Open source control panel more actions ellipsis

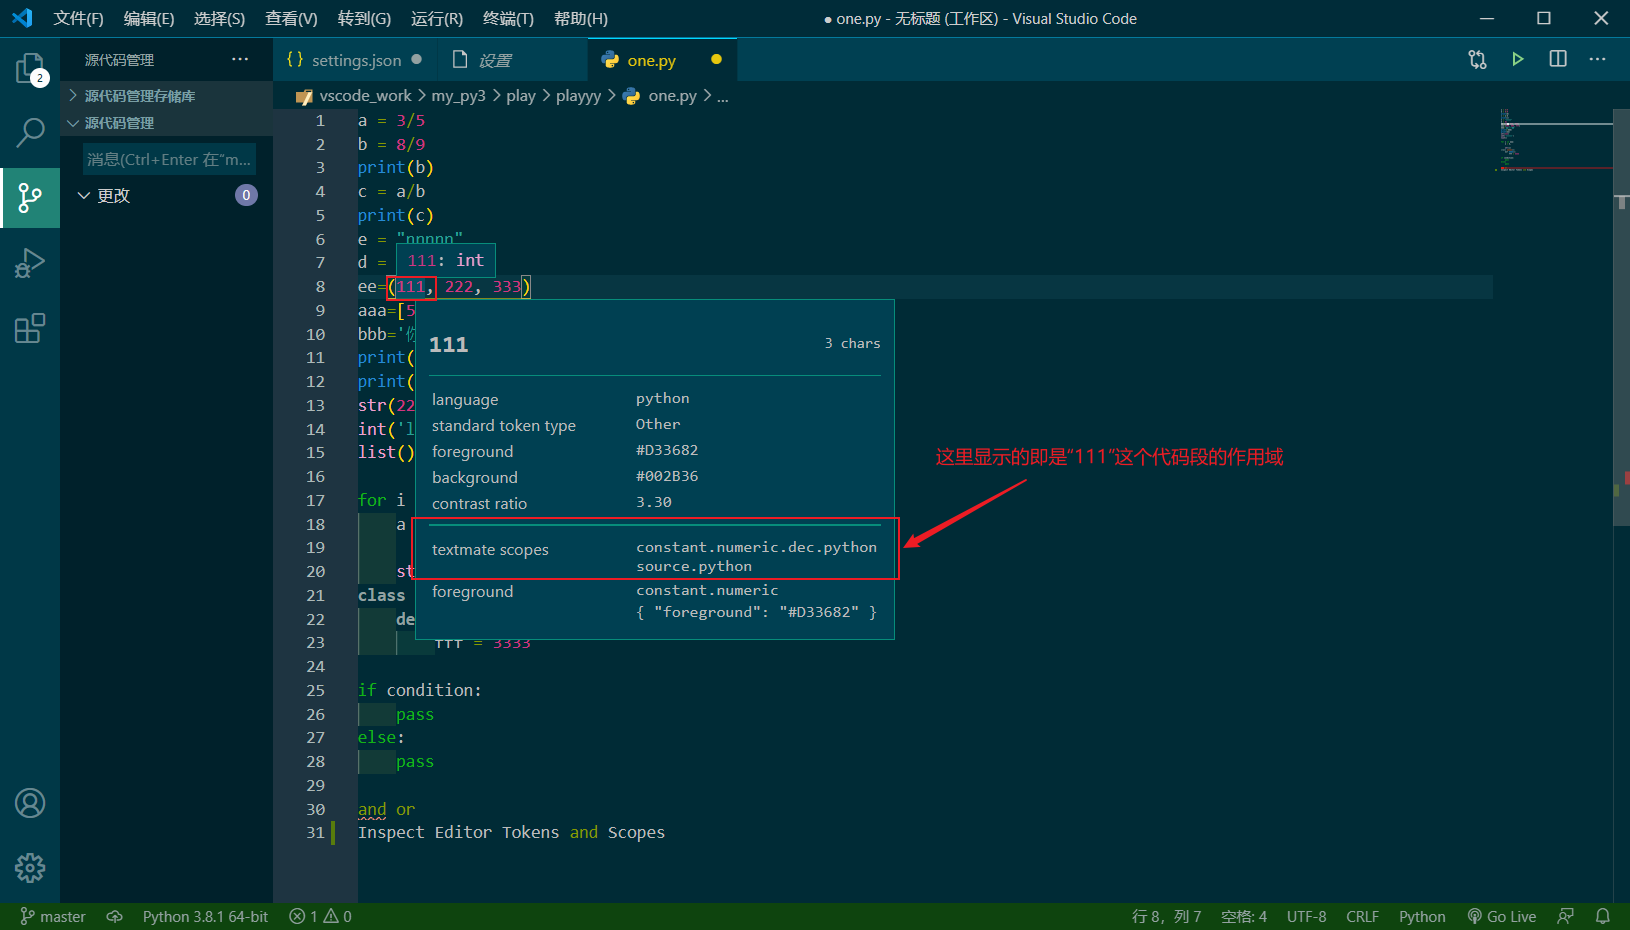click(x=240, y=59)
